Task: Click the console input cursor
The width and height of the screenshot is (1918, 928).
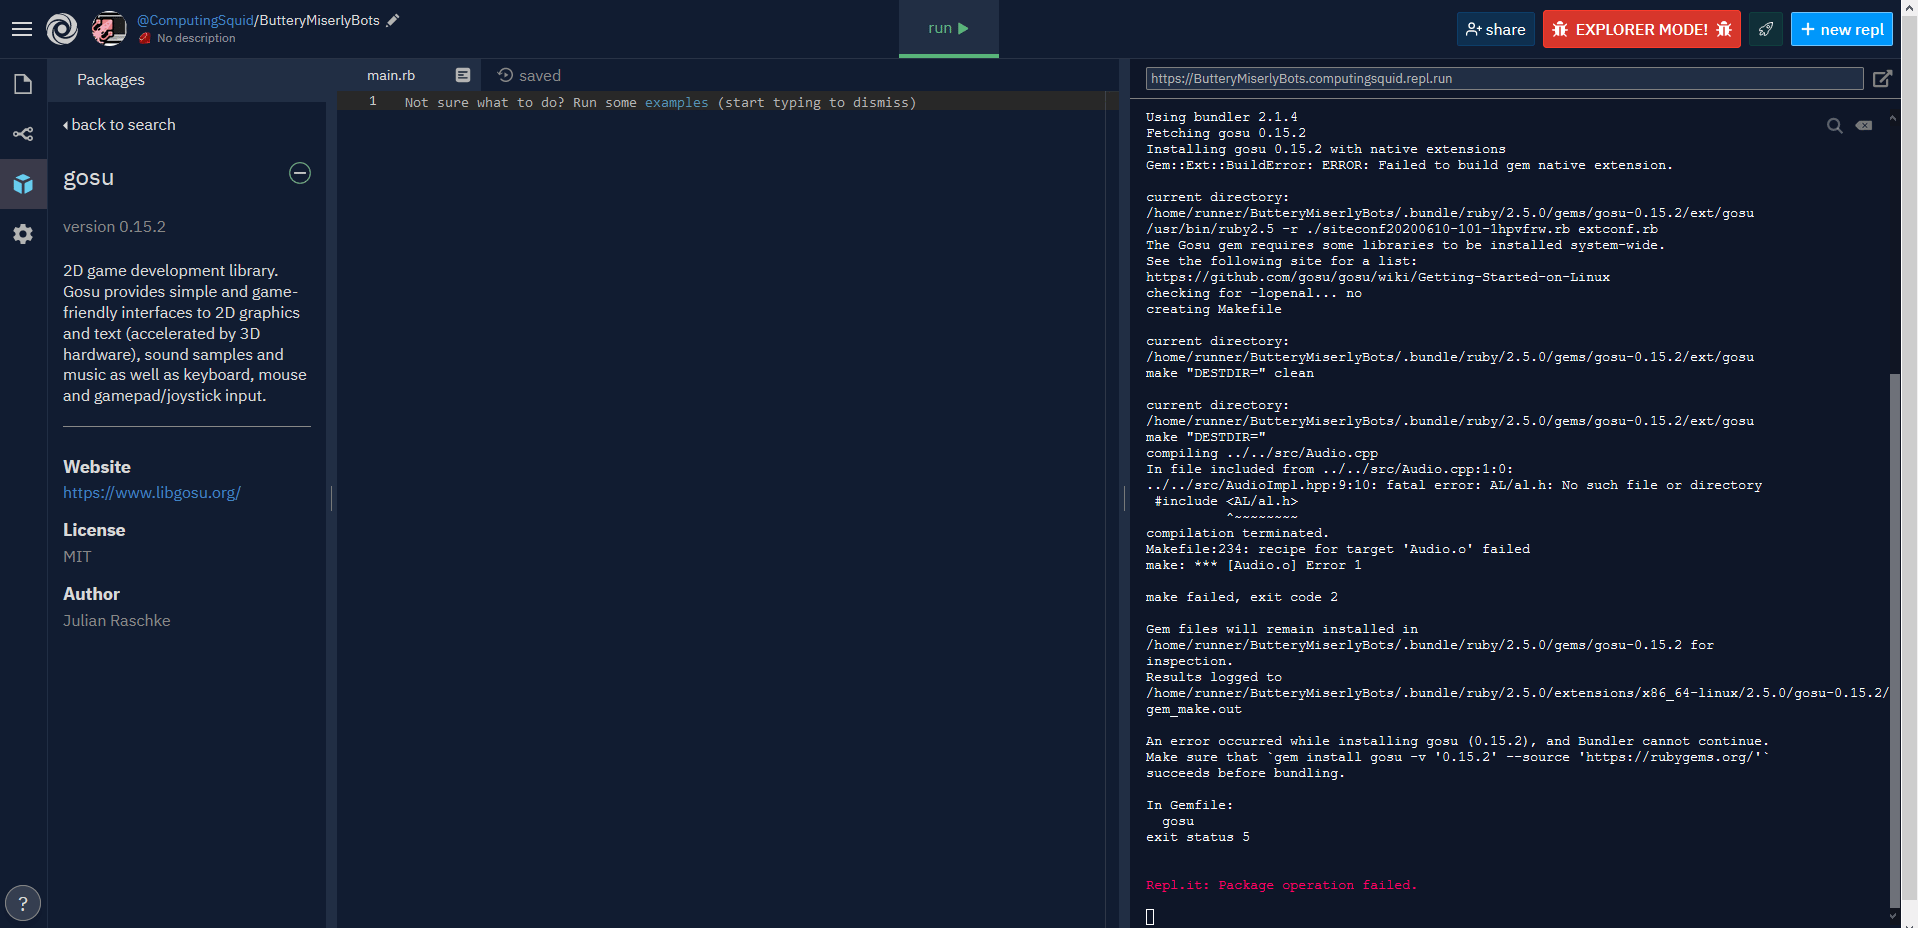Action: [1150, 916]
